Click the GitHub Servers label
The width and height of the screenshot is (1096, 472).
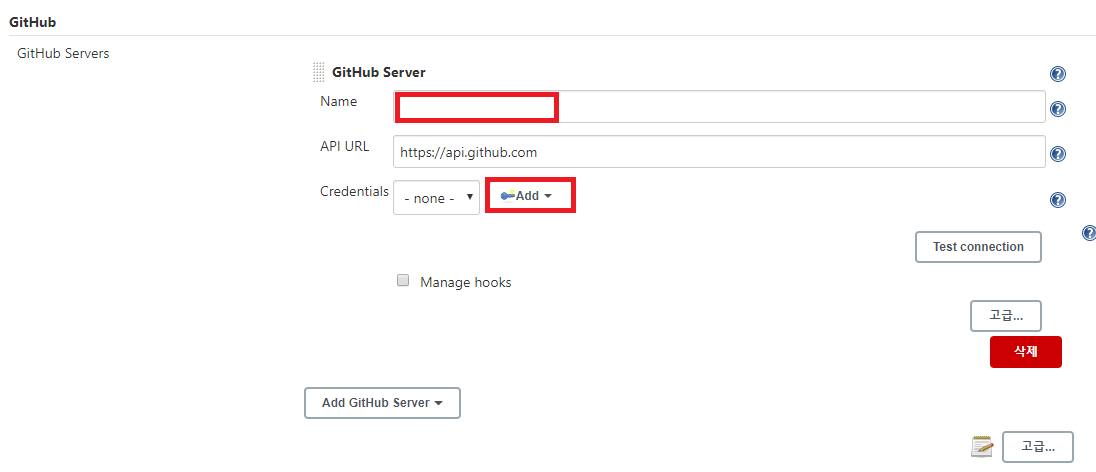pyautogui.click(x=63, y=53)
